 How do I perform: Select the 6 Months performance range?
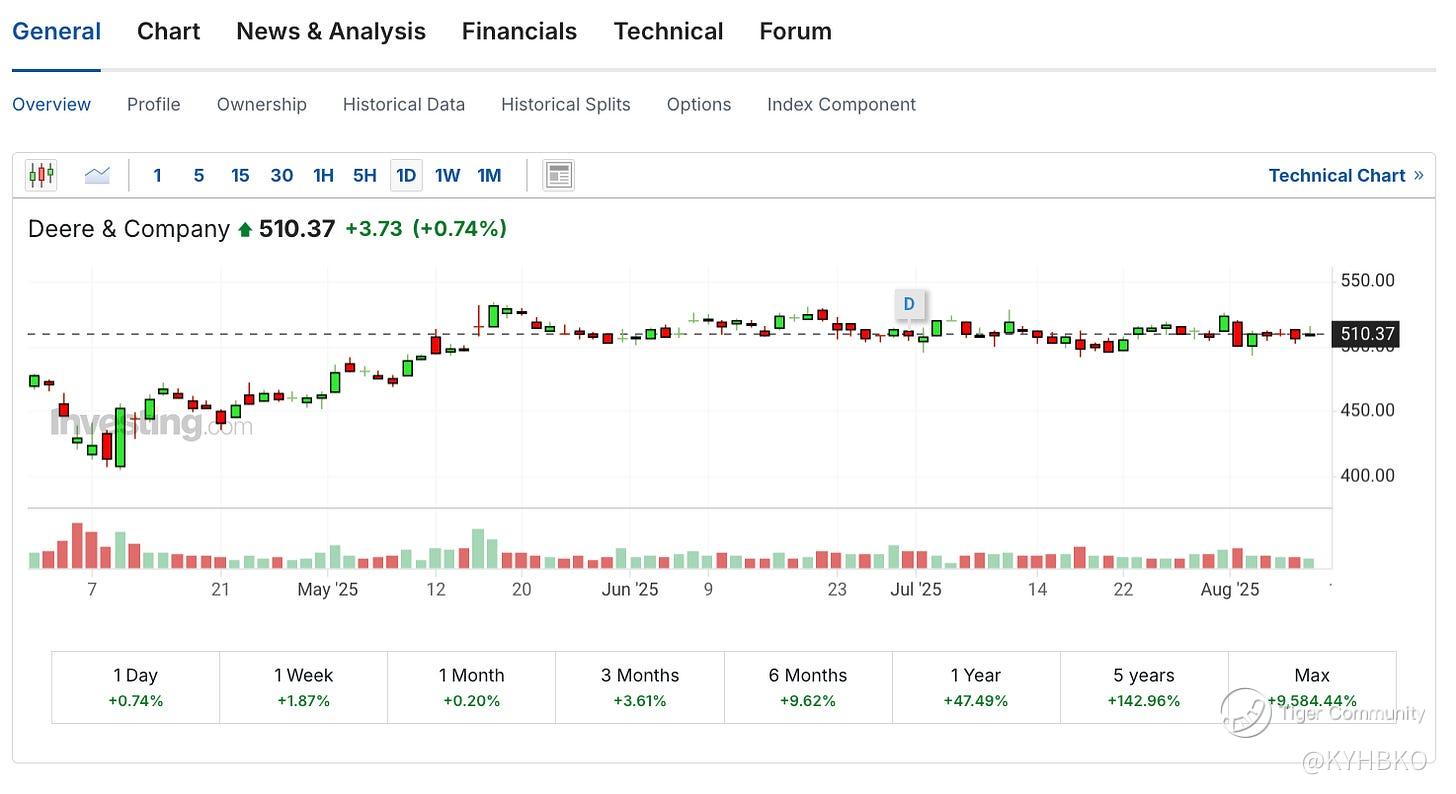point(808,687)
